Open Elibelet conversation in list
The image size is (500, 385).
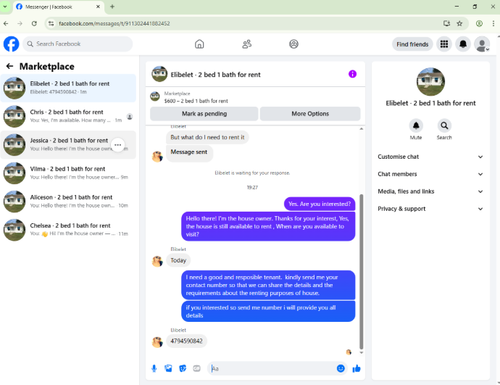68,88
